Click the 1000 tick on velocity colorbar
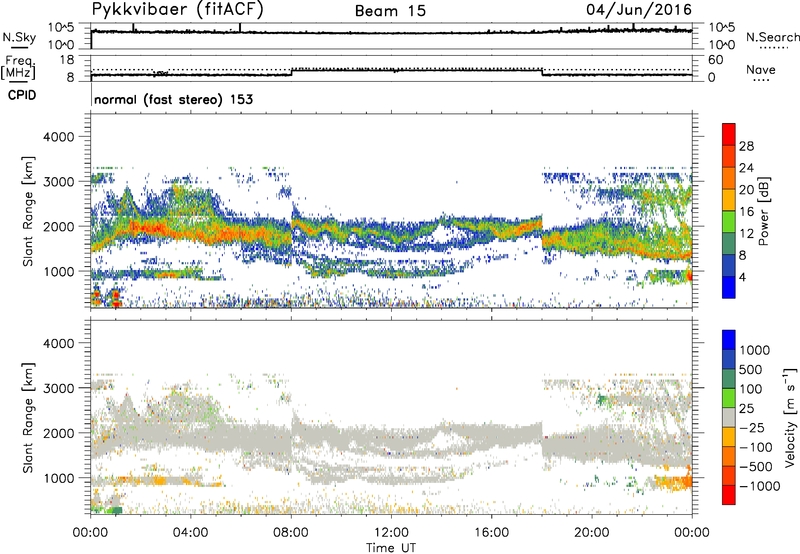This screenshot has height=554, width=800. coord(755,350)
